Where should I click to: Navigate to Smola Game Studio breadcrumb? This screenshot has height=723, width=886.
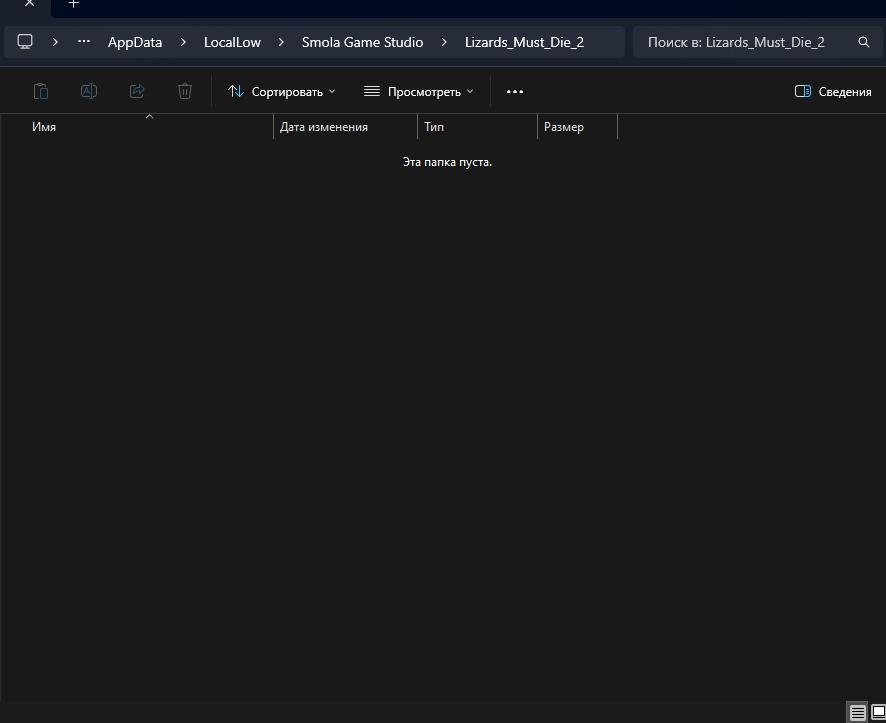pyautogui.click(x=362, y=42)
